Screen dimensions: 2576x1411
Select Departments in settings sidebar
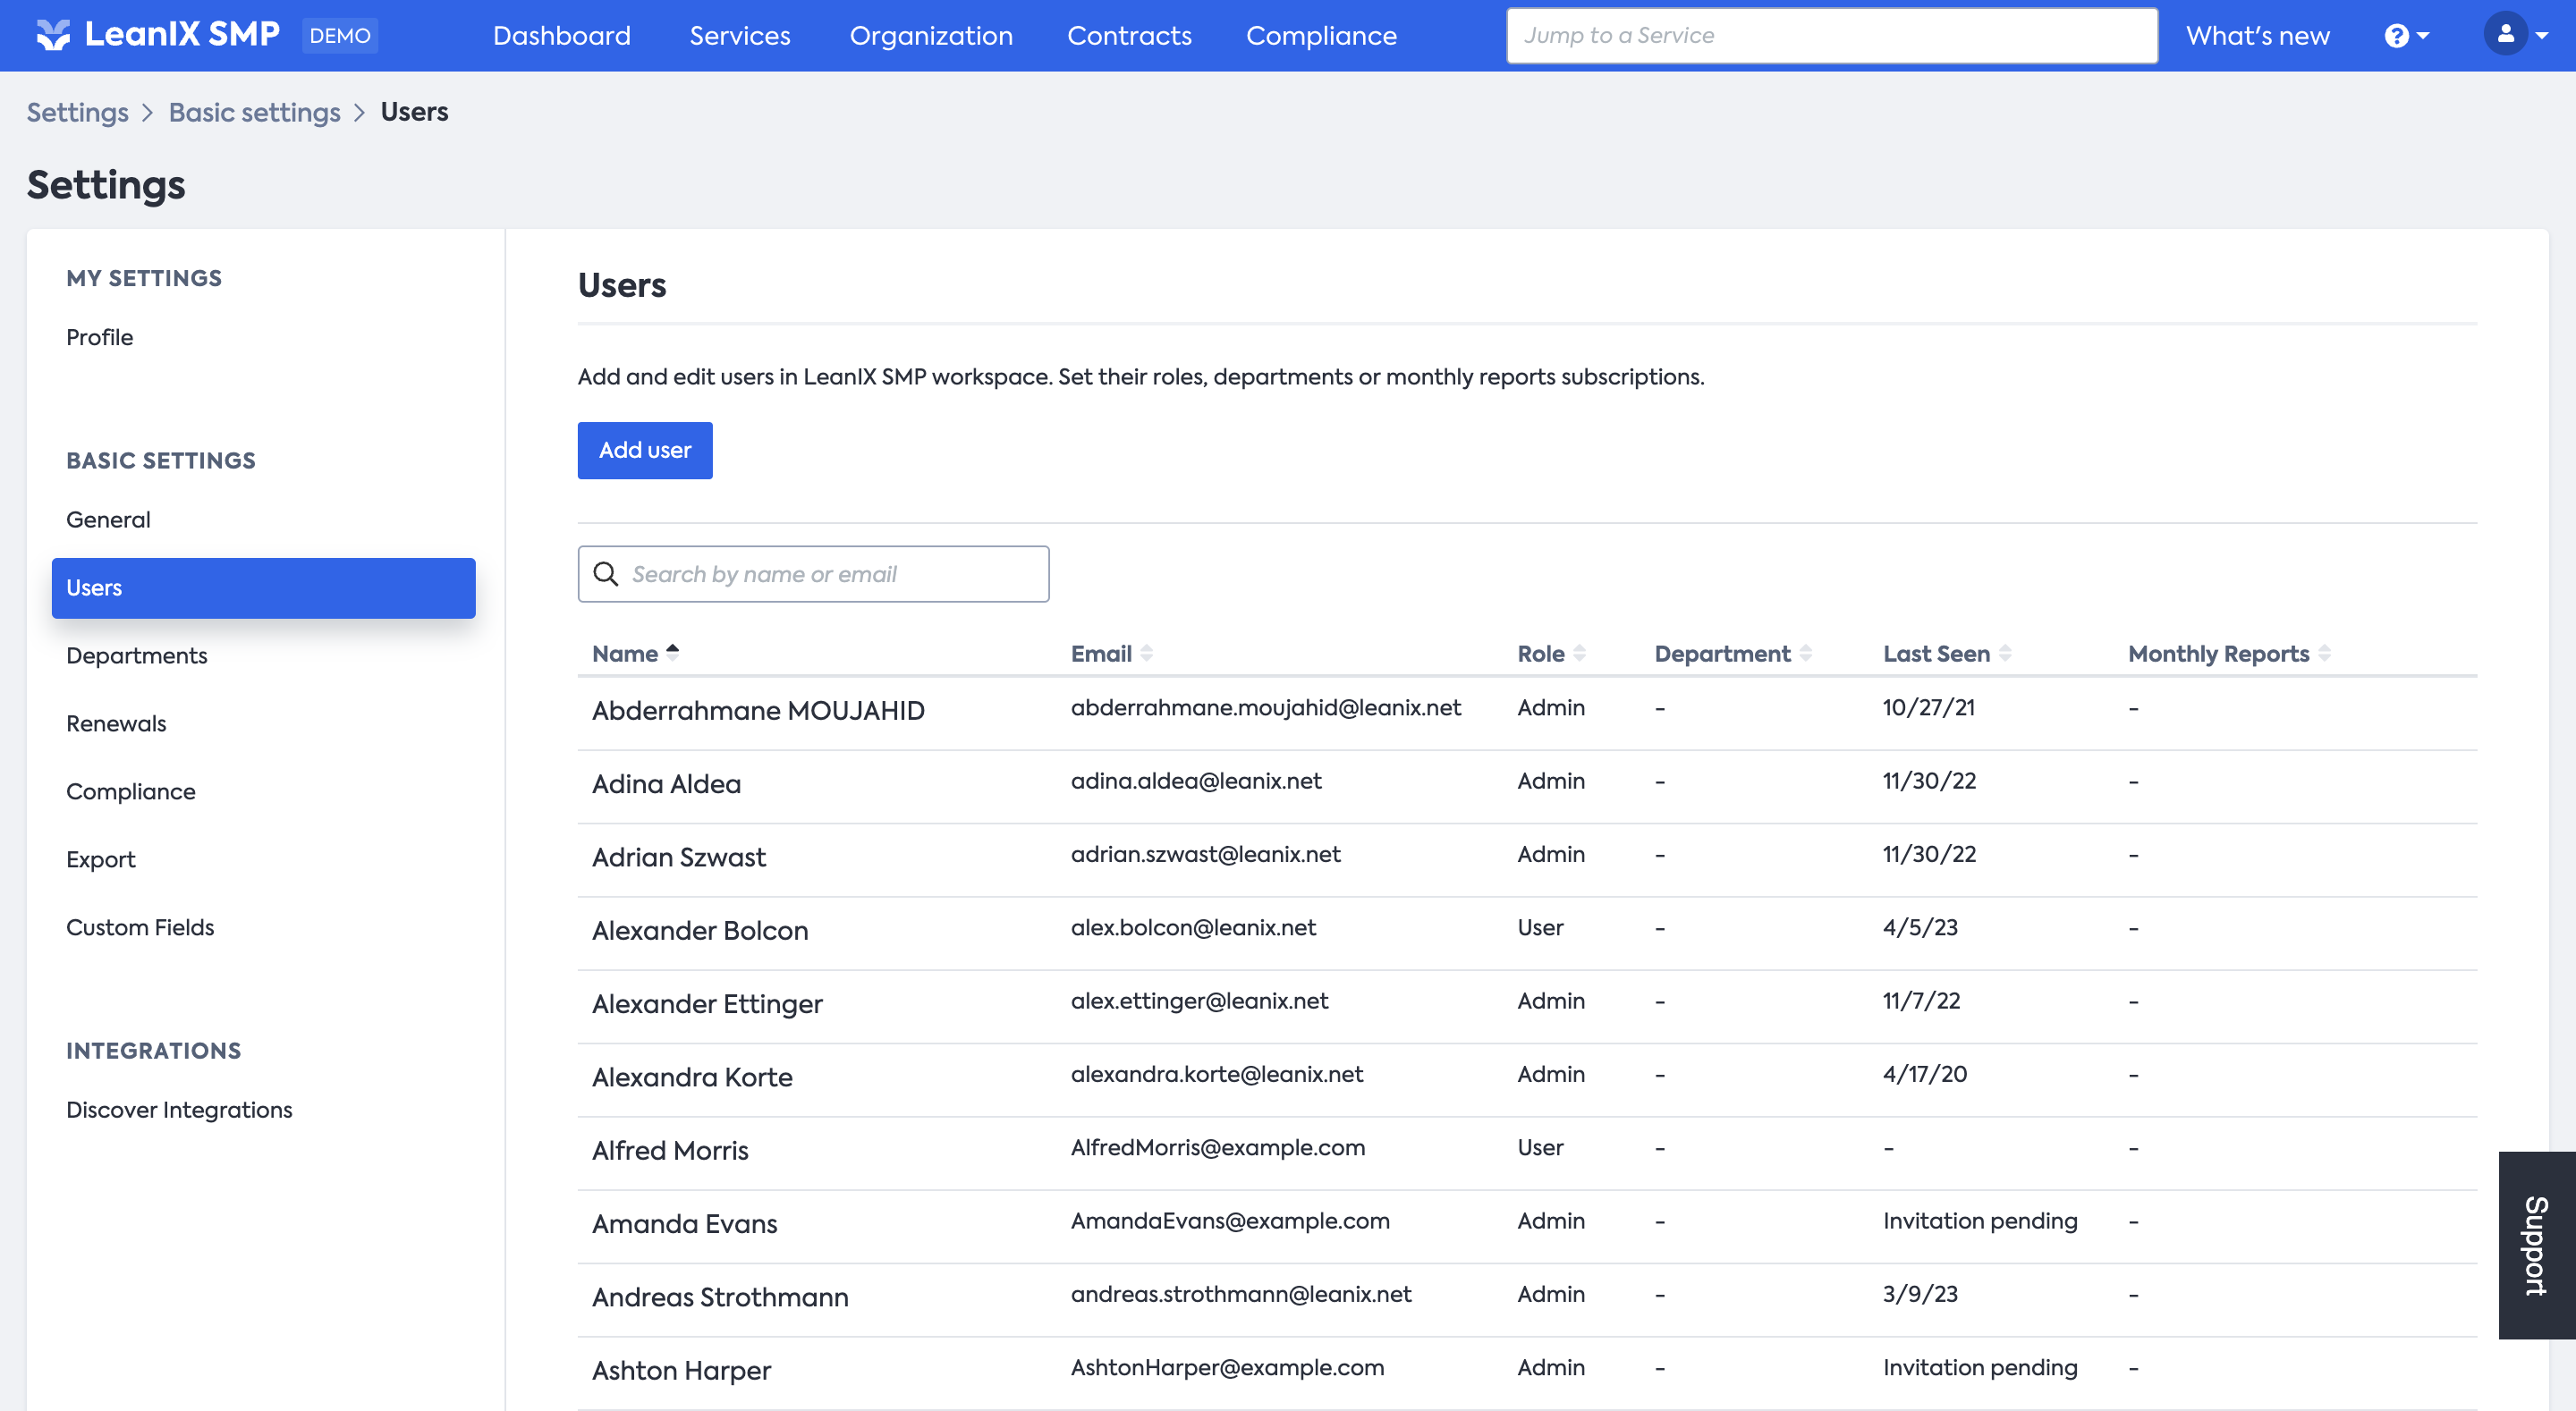137,656
